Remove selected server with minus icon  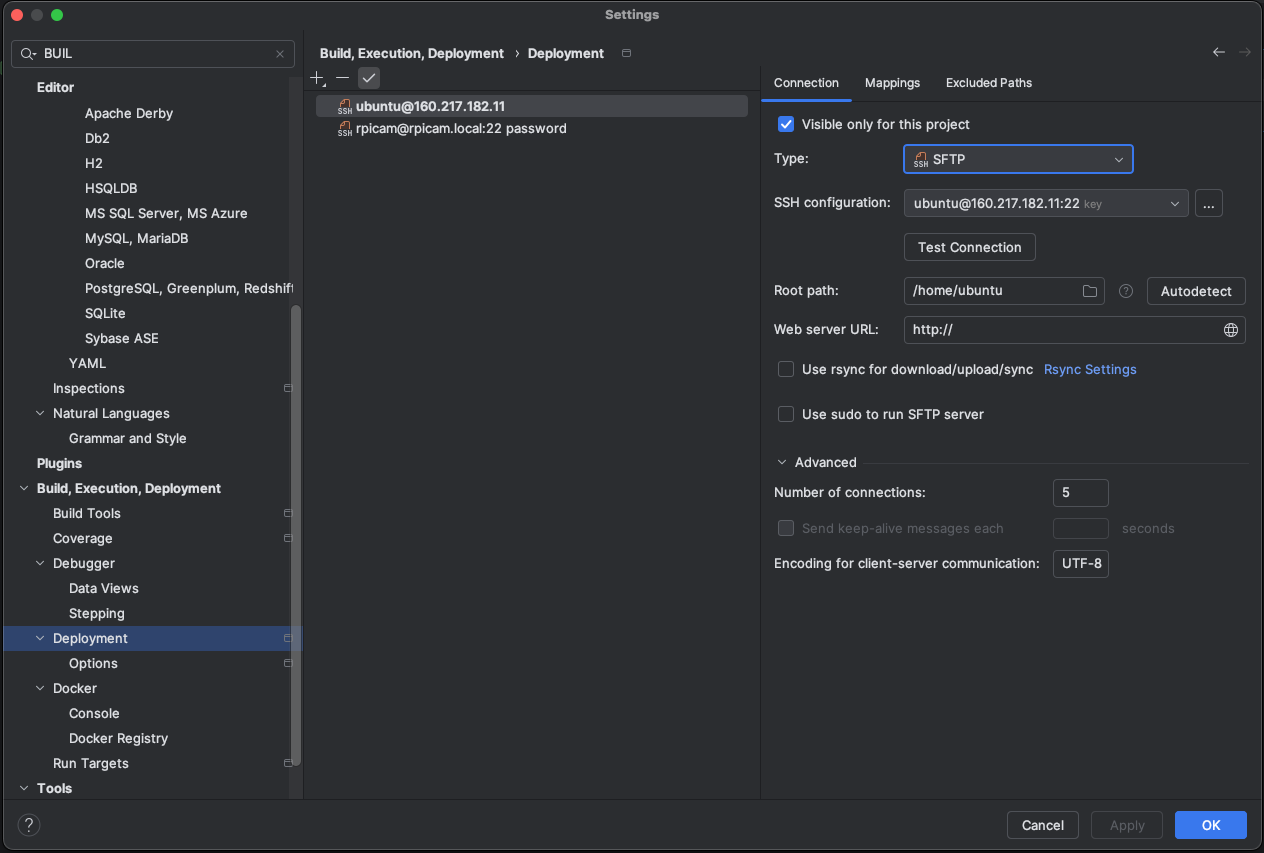[x=343, y=78]
